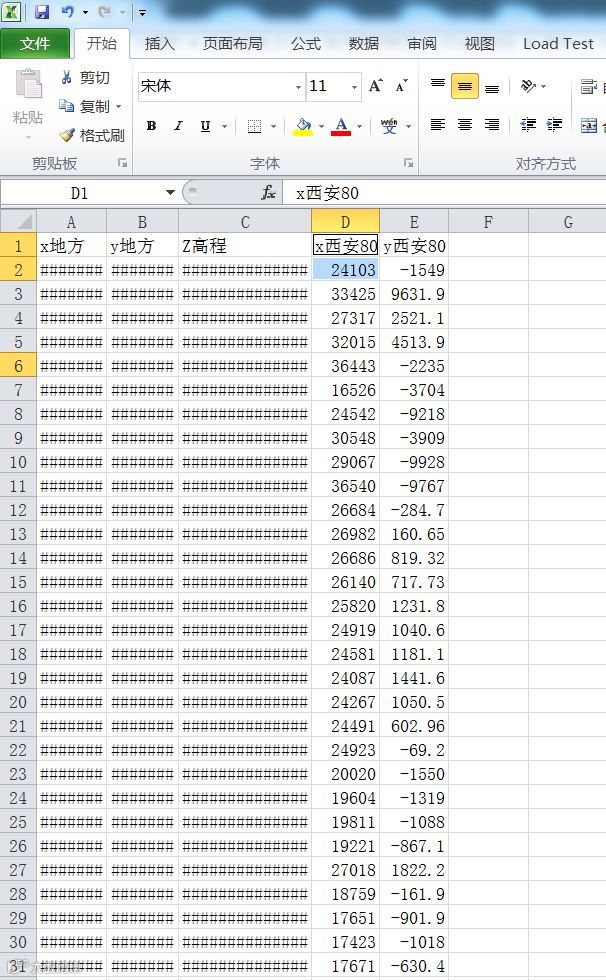Toggle Underline formatting

pos(205,126)
